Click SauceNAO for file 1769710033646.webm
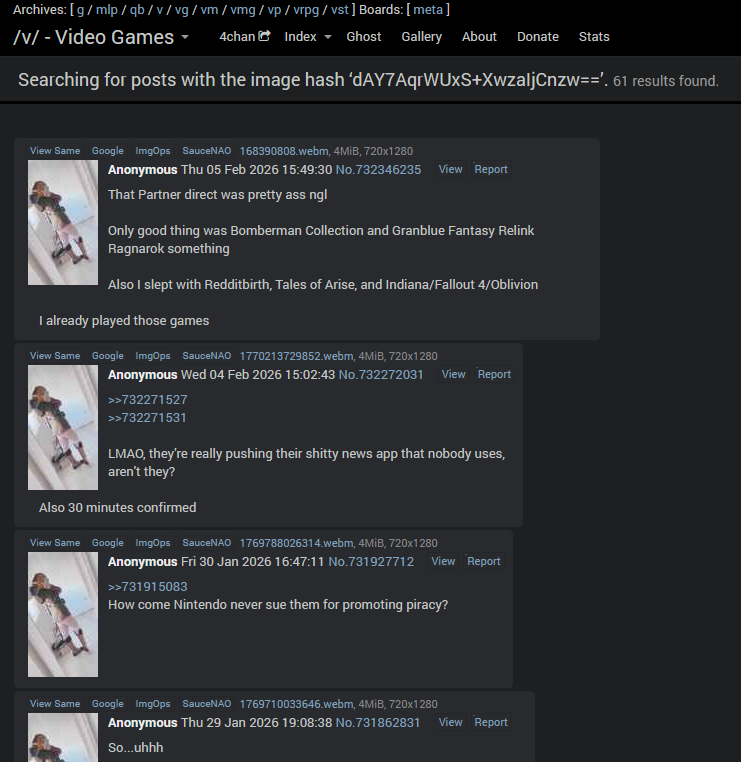741x762 pixels. coord(207,704)
